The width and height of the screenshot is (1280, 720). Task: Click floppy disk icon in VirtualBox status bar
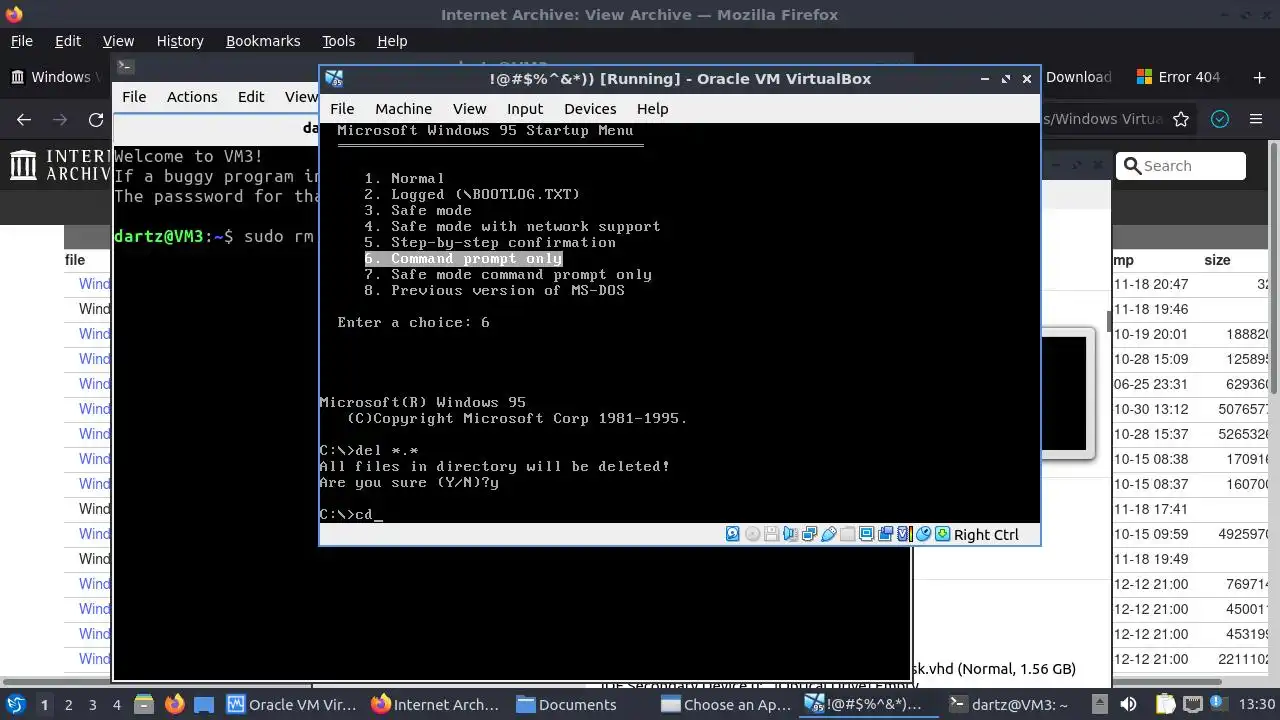click(x=771, y=534)
